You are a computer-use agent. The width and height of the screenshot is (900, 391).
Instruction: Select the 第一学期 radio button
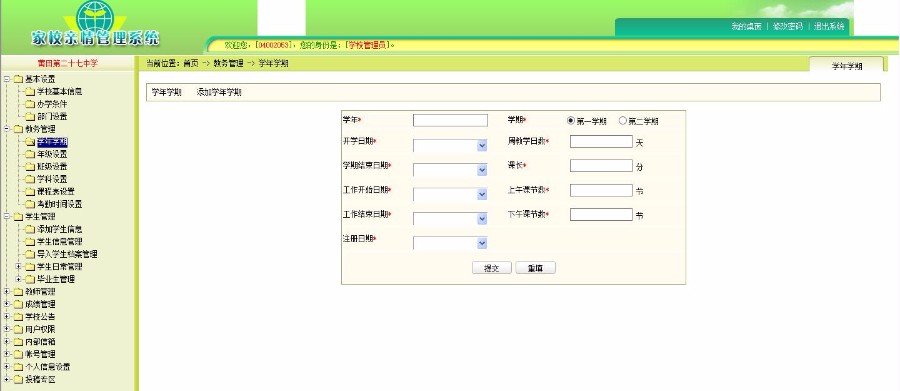571,121
